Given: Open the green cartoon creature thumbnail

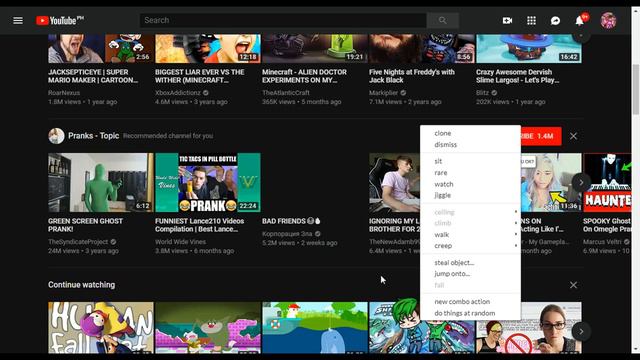Looking at the screenshot, I should (x=208, y=328).
